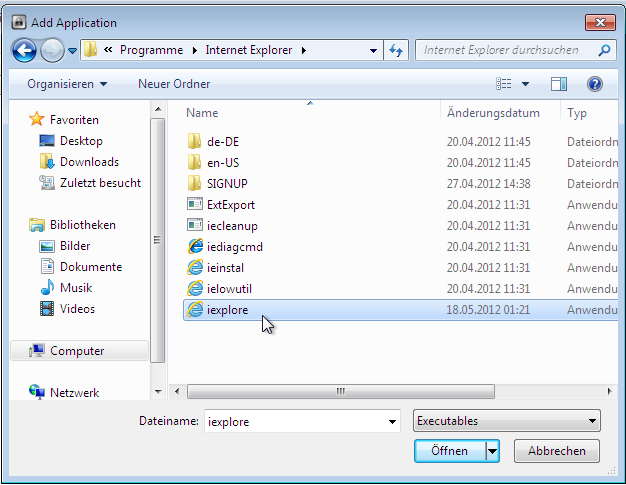Select the ExtExport application file
The height and width of the screenshot is (485, 626).
coord(230,205)
